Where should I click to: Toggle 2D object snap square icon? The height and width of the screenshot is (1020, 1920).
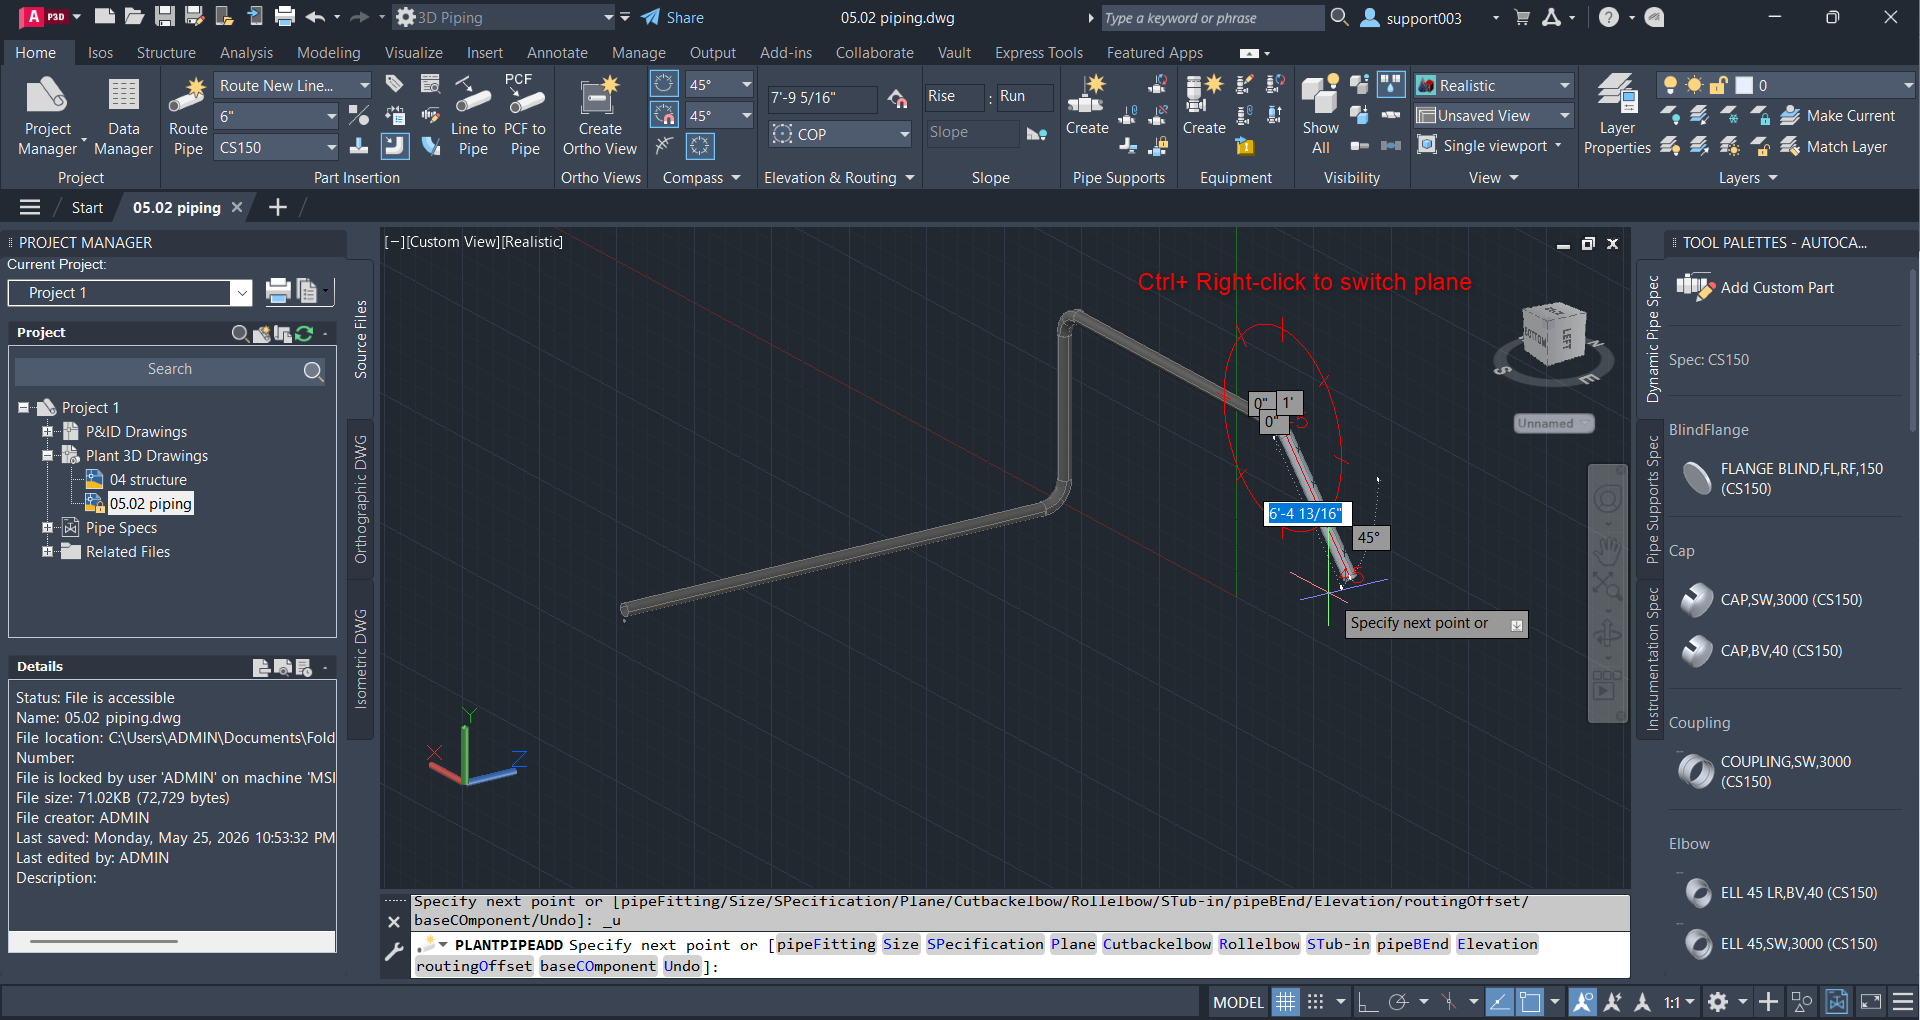1530,1002
